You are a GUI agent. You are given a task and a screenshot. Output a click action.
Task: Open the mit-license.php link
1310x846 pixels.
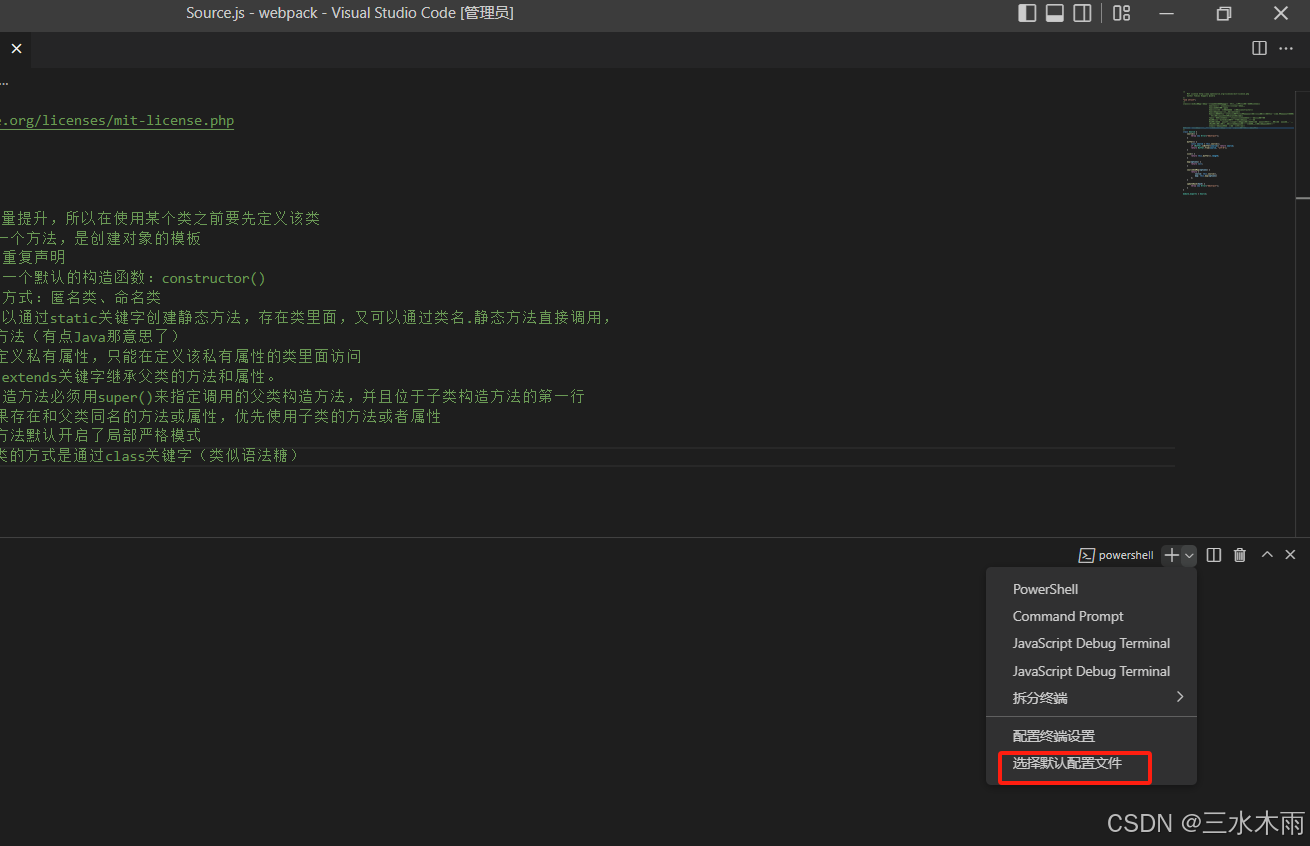pos(117,120)
